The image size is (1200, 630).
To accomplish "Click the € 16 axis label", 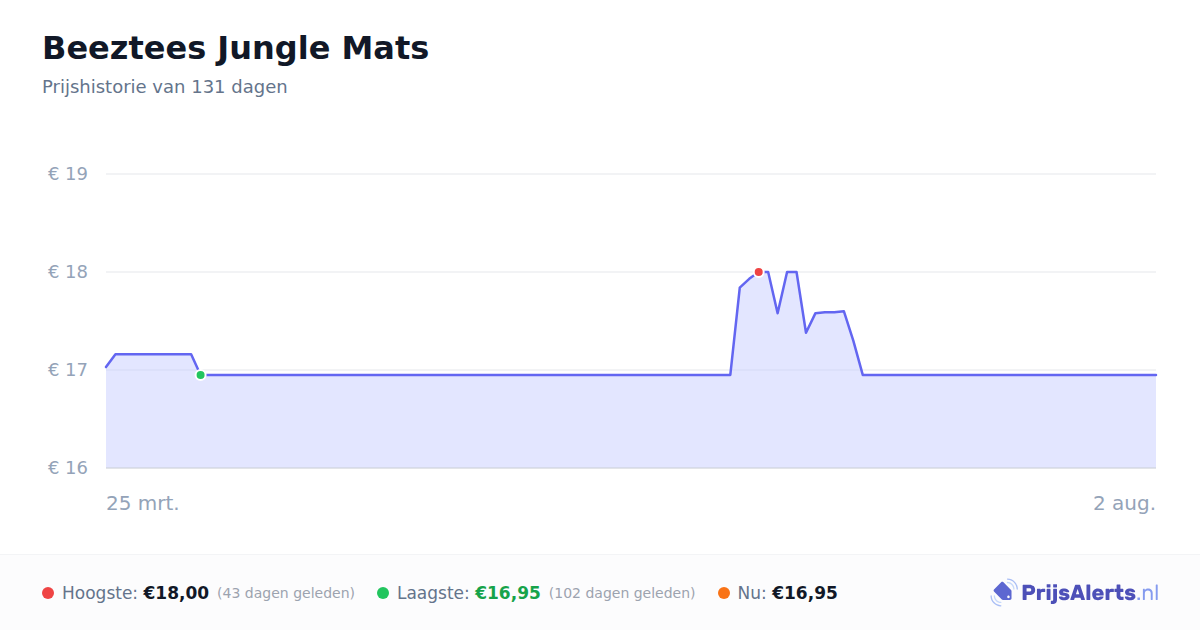I will tap(68, 468).
